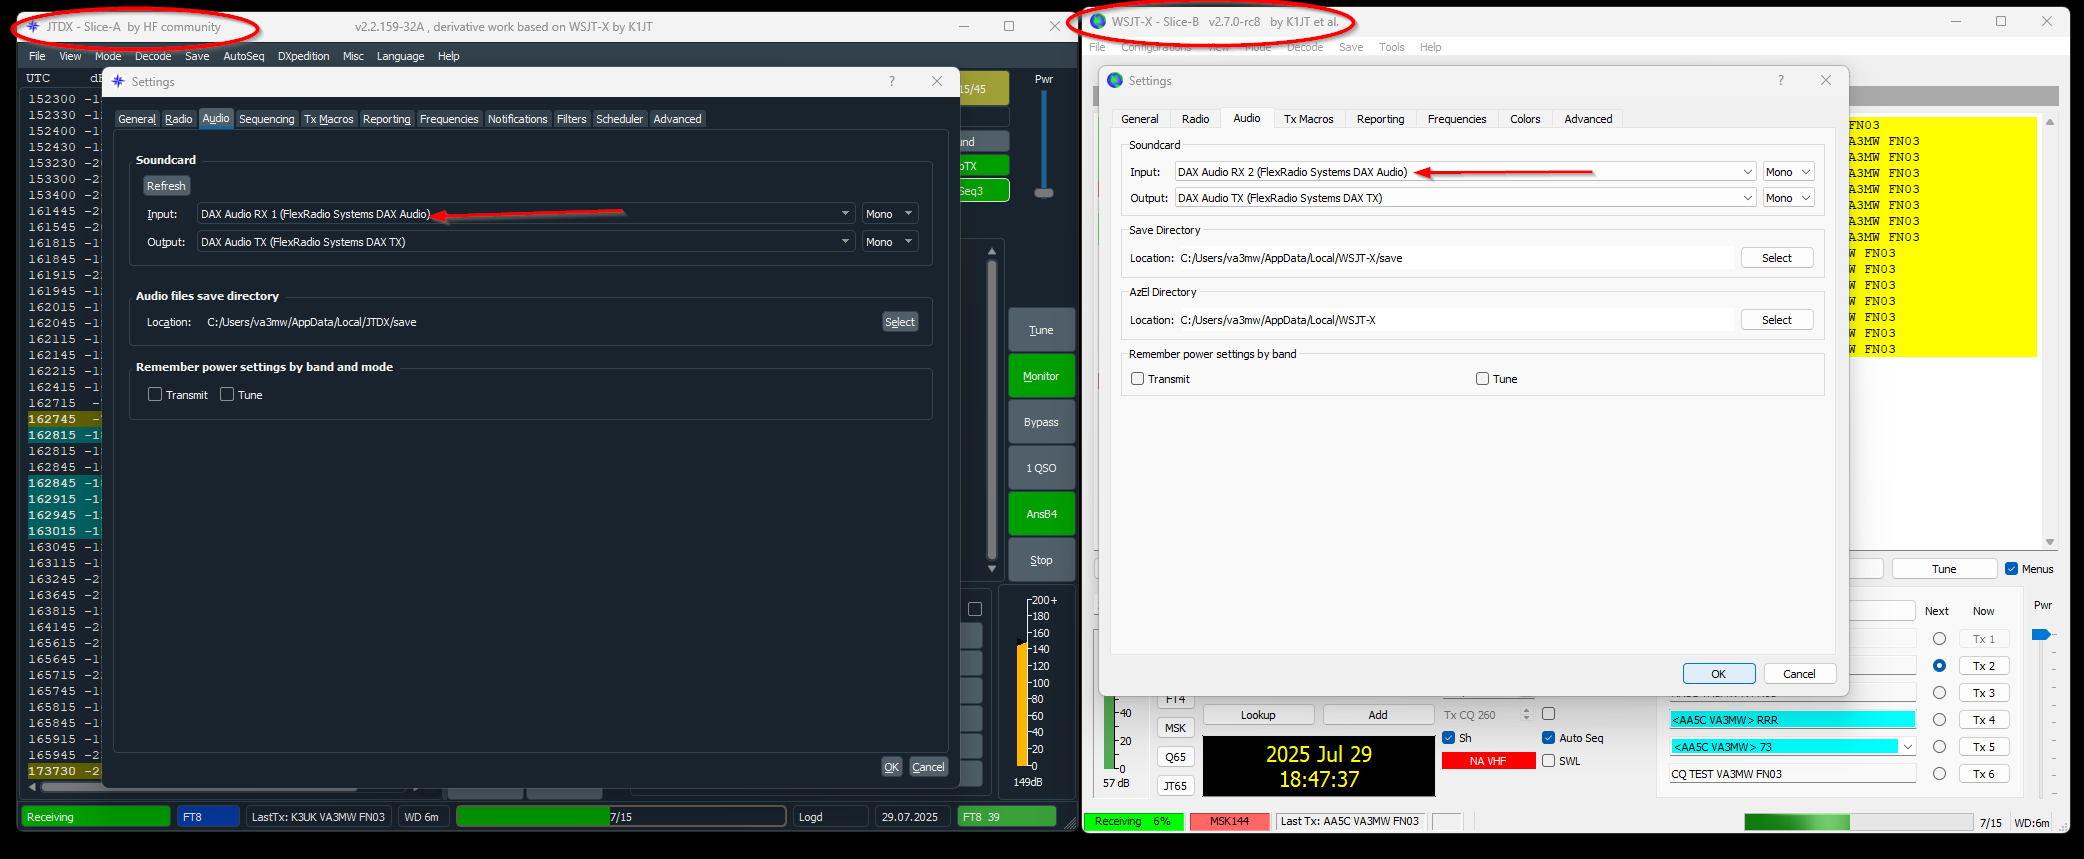
Task: Toggle Auto Seq checkbox in WSJT-X
Action: (x=1549, y=738)
